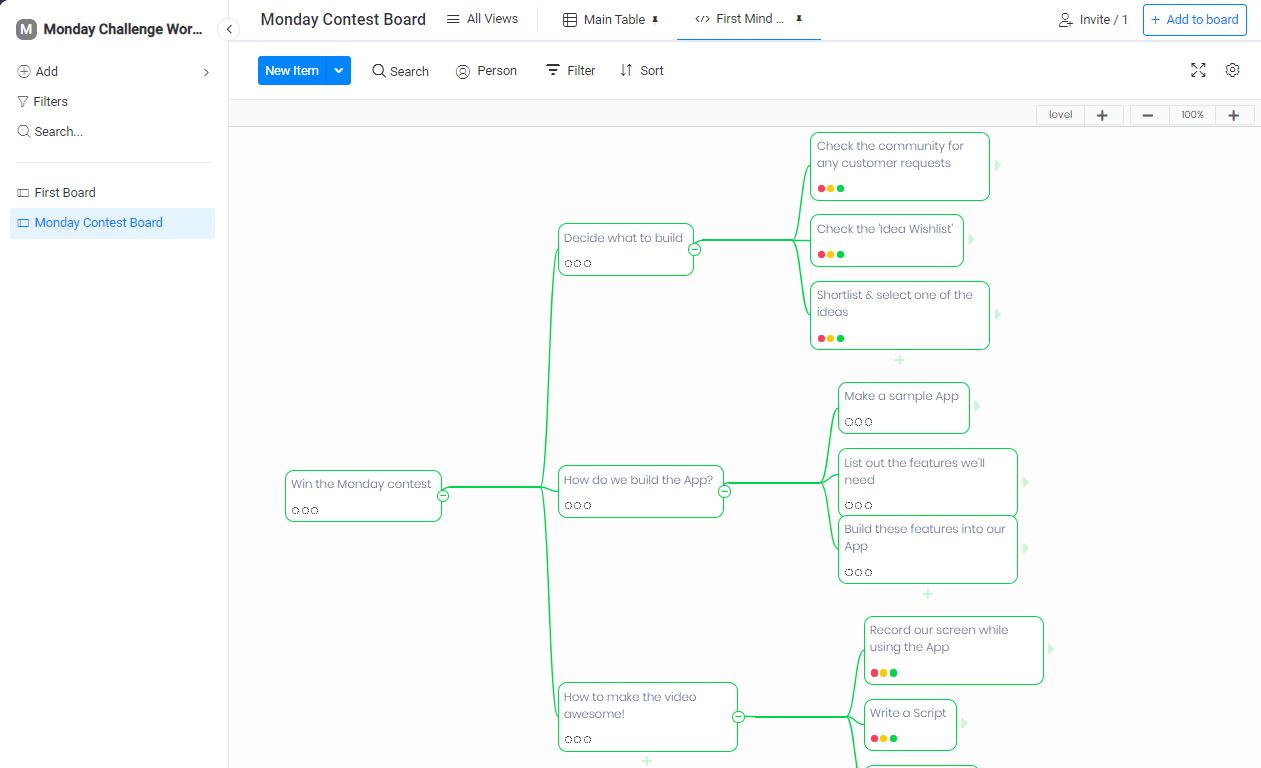Add sibling below video awesome node with plus
The image size is (1261, 768).
[x=647, y=761]
